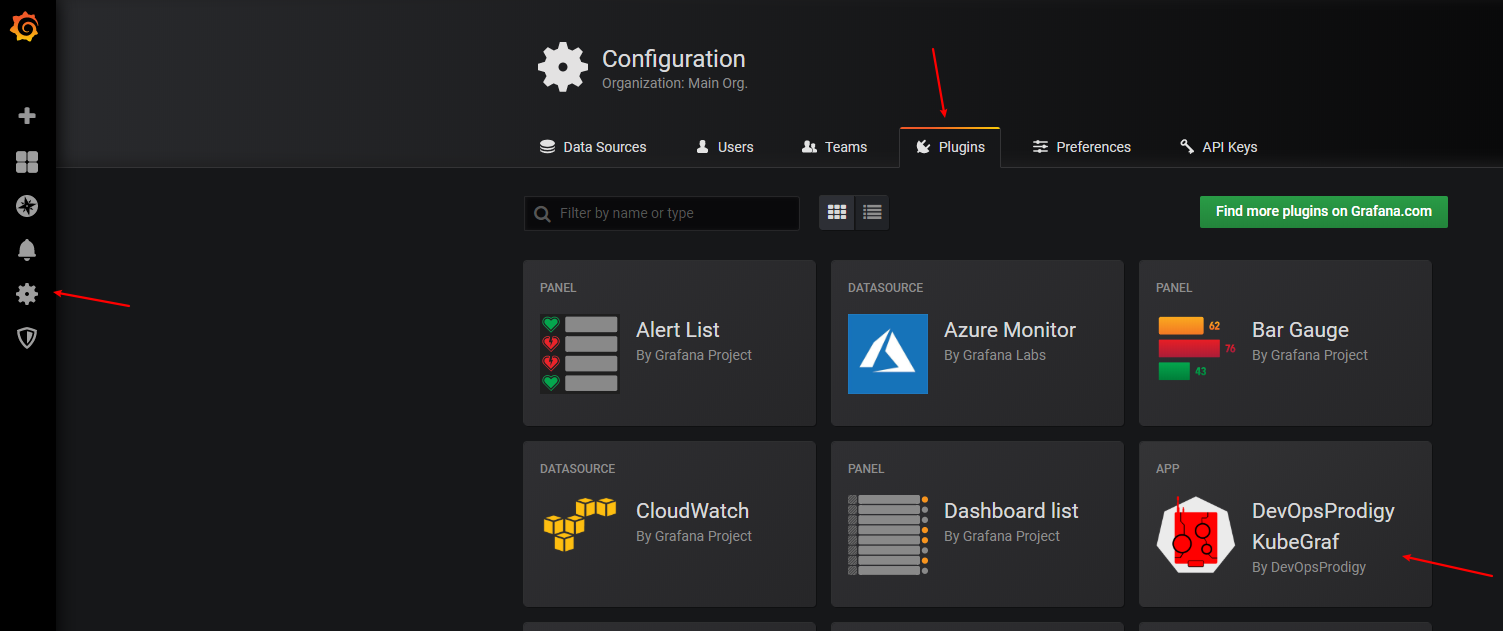Click the APP label on KubeGraf card
The image size is (1503, 631).
[x=1168, y=469]
